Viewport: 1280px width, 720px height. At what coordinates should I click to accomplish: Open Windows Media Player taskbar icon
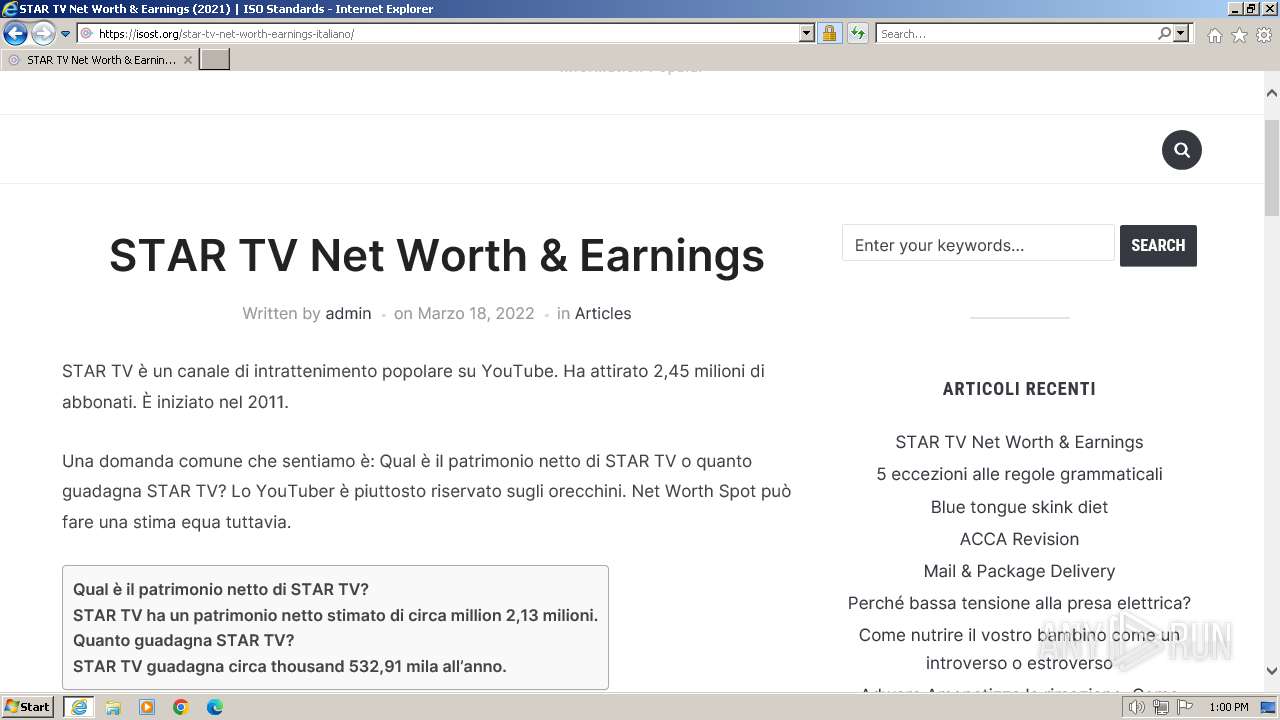click(147, 707)
